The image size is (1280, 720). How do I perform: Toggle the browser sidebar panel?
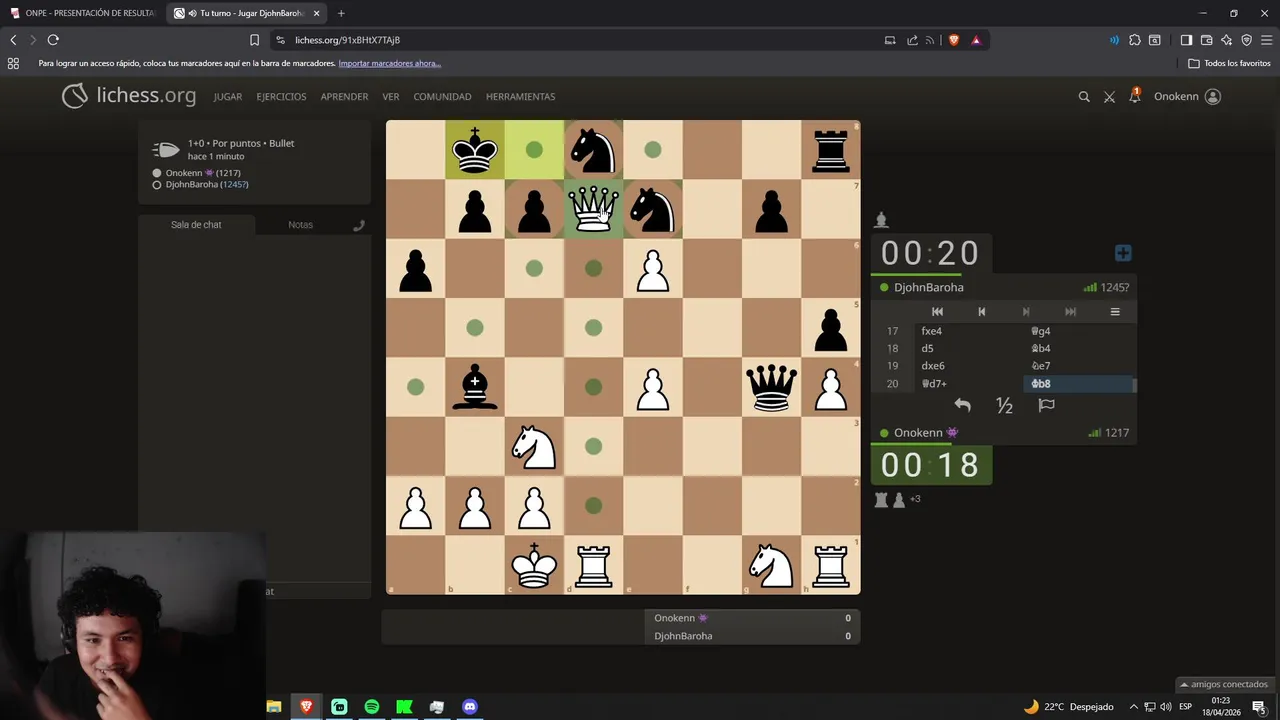tap(1186, 40)
